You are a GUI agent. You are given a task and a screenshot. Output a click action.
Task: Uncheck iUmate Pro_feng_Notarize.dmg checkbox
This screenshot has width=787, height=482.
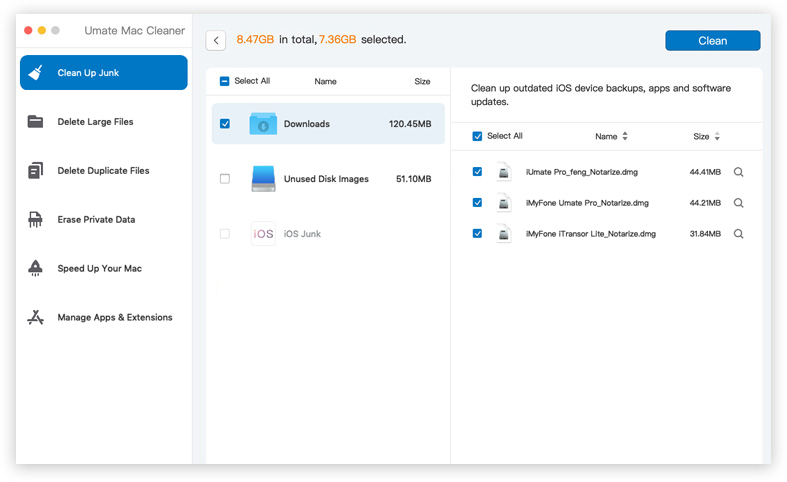tap(477, 172)
